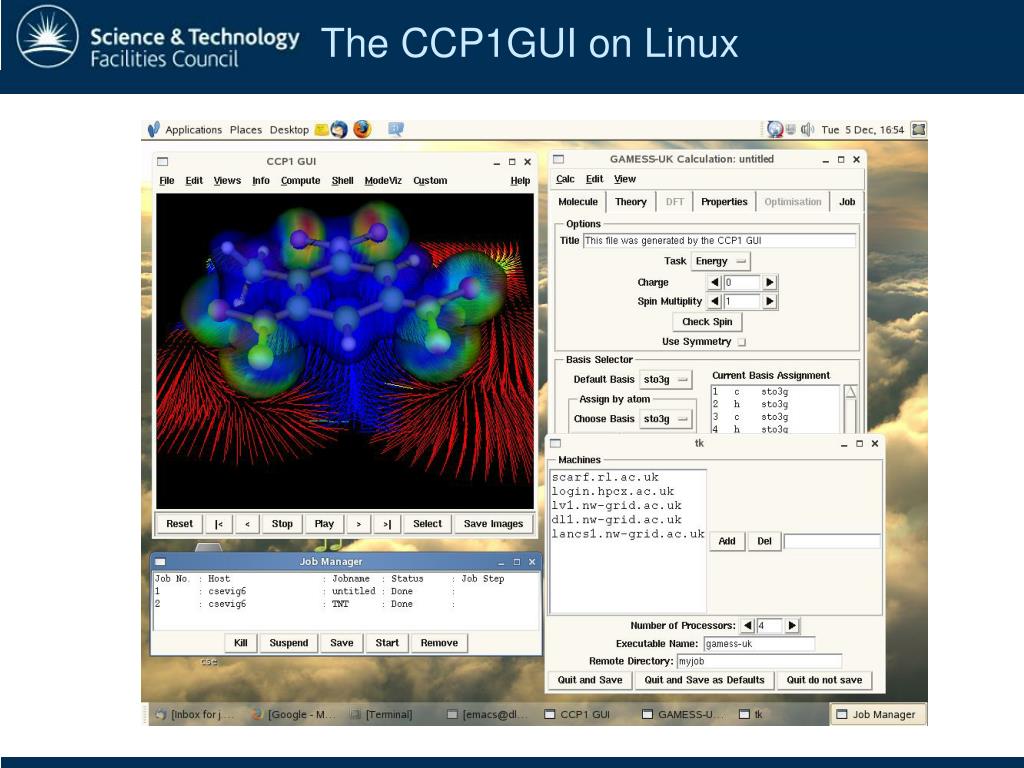Toggle the Use Symmetry checkbox

[x=742, y=342]
